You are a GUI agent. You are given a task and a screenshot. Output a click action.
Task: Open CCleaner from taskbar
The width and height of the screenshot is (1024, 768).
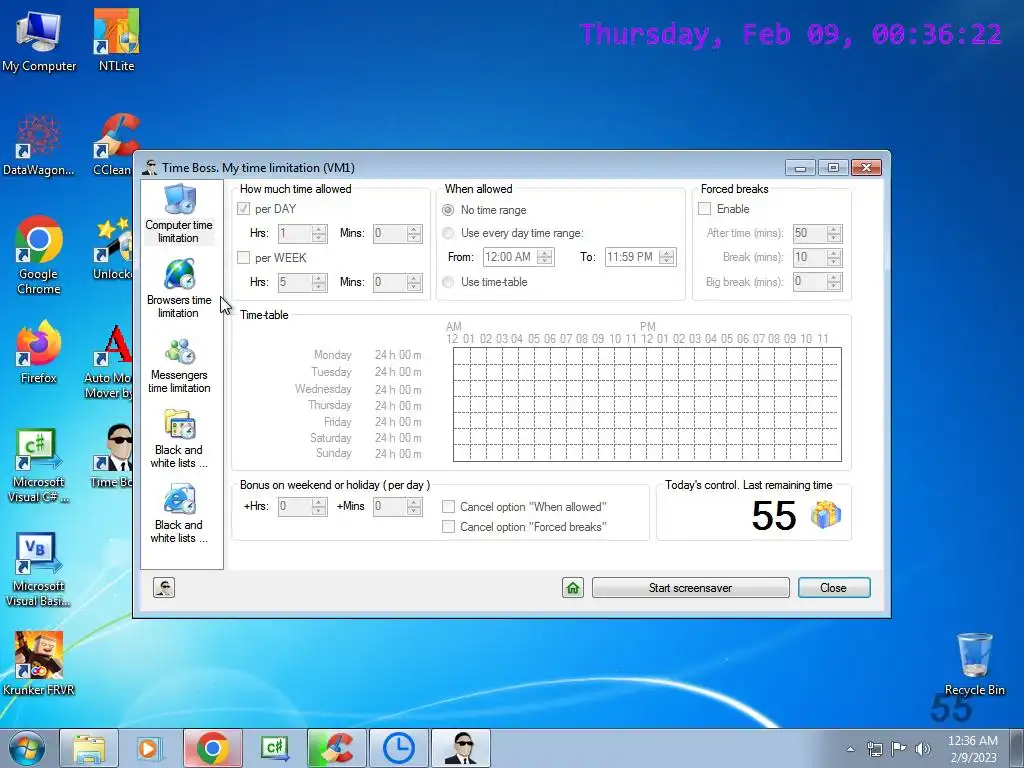[336, 748]
